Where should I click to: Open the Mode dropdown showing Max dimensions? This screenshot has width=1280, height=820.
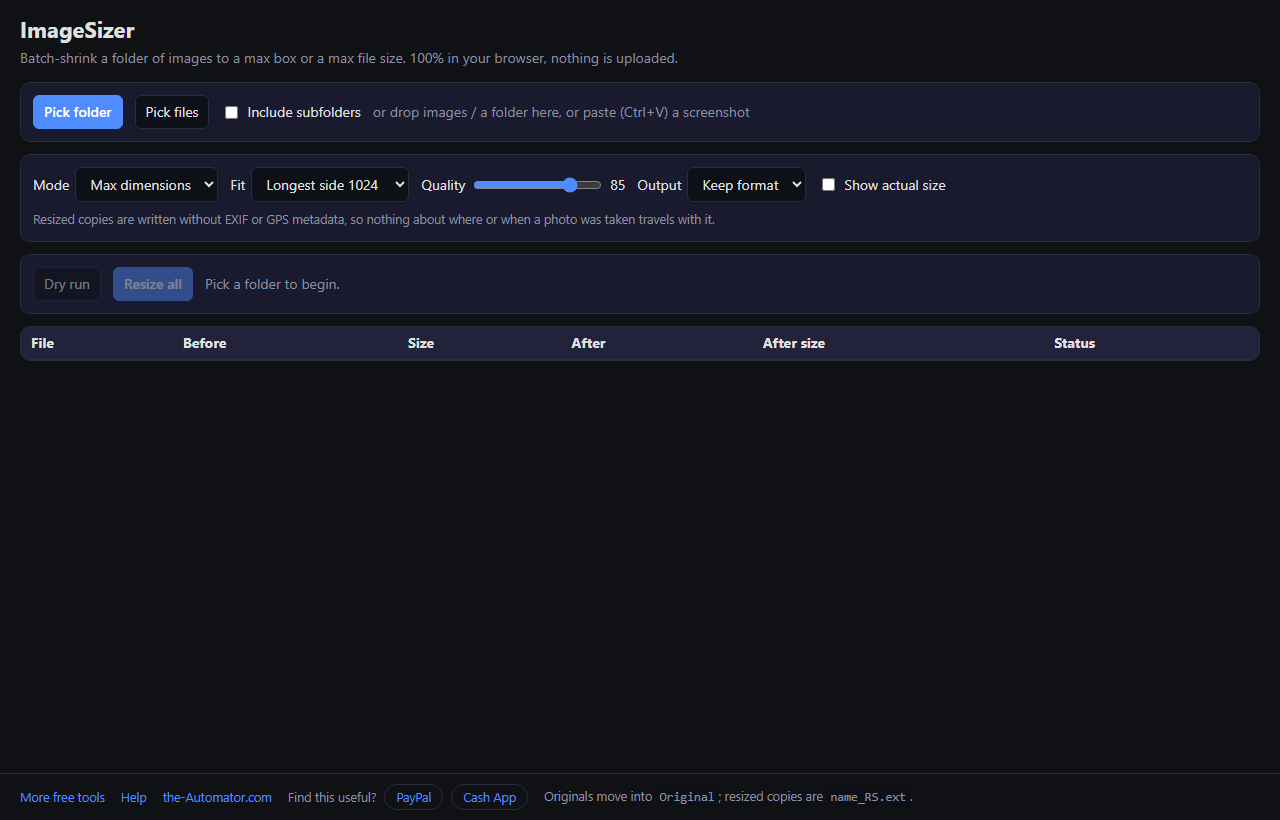[x=146, y=185]
